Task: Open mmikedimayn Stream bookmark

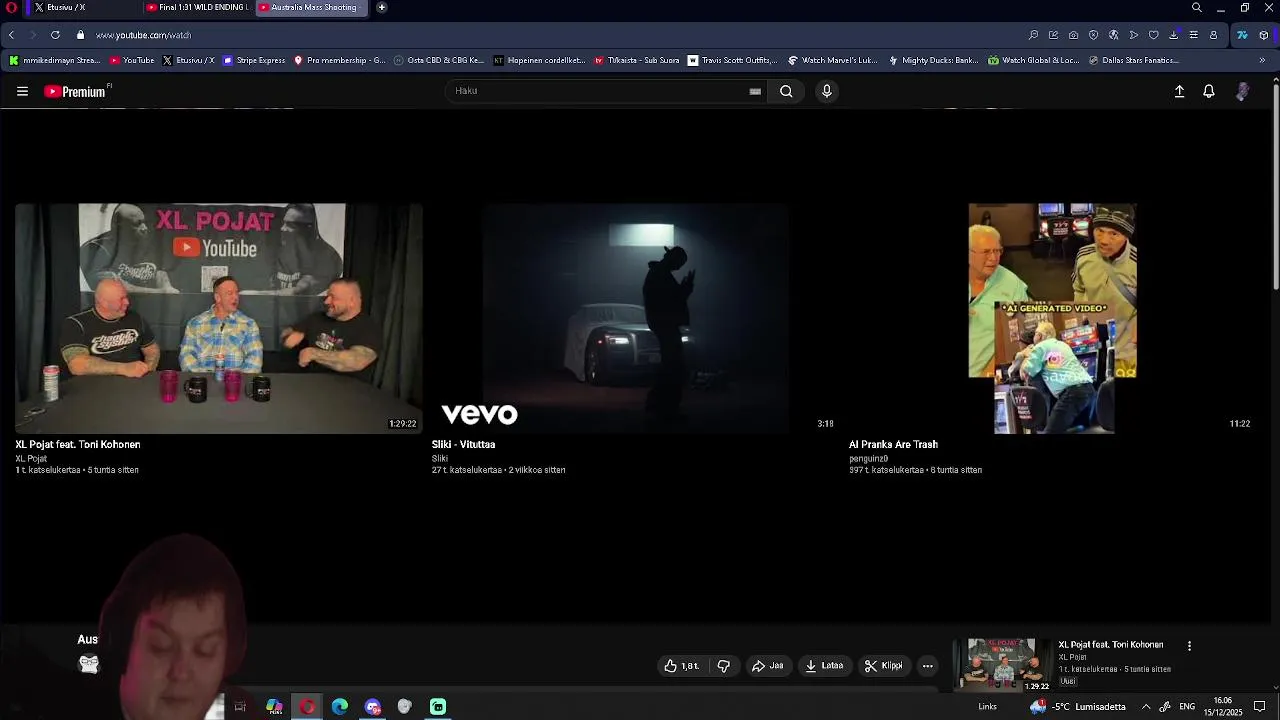Action: pos(55,60)
